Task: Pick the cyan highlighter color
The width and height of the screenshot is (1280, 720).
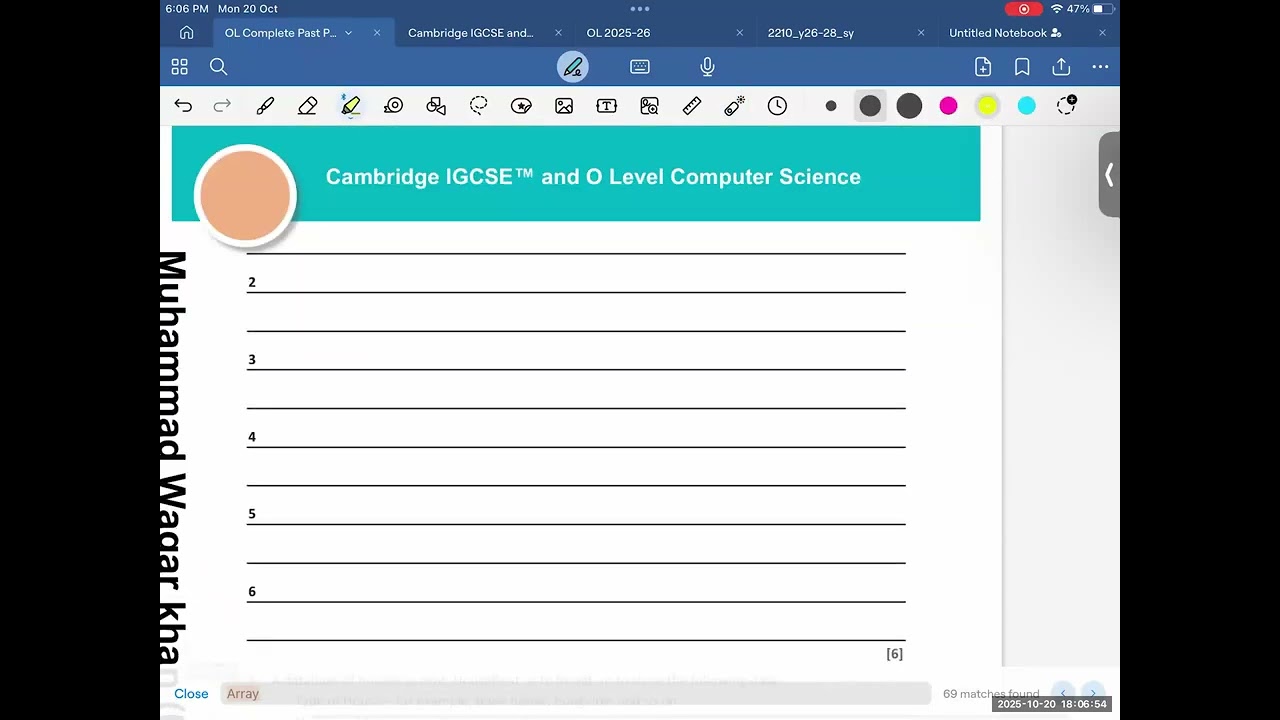Action: tap(1027, 106)
